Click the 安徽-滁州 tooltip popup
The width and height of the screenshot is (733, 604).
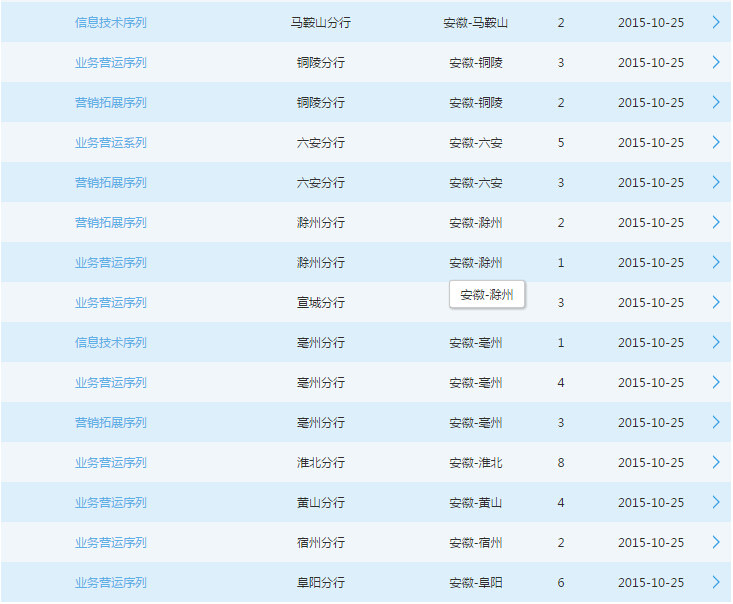tap(486, 295)
